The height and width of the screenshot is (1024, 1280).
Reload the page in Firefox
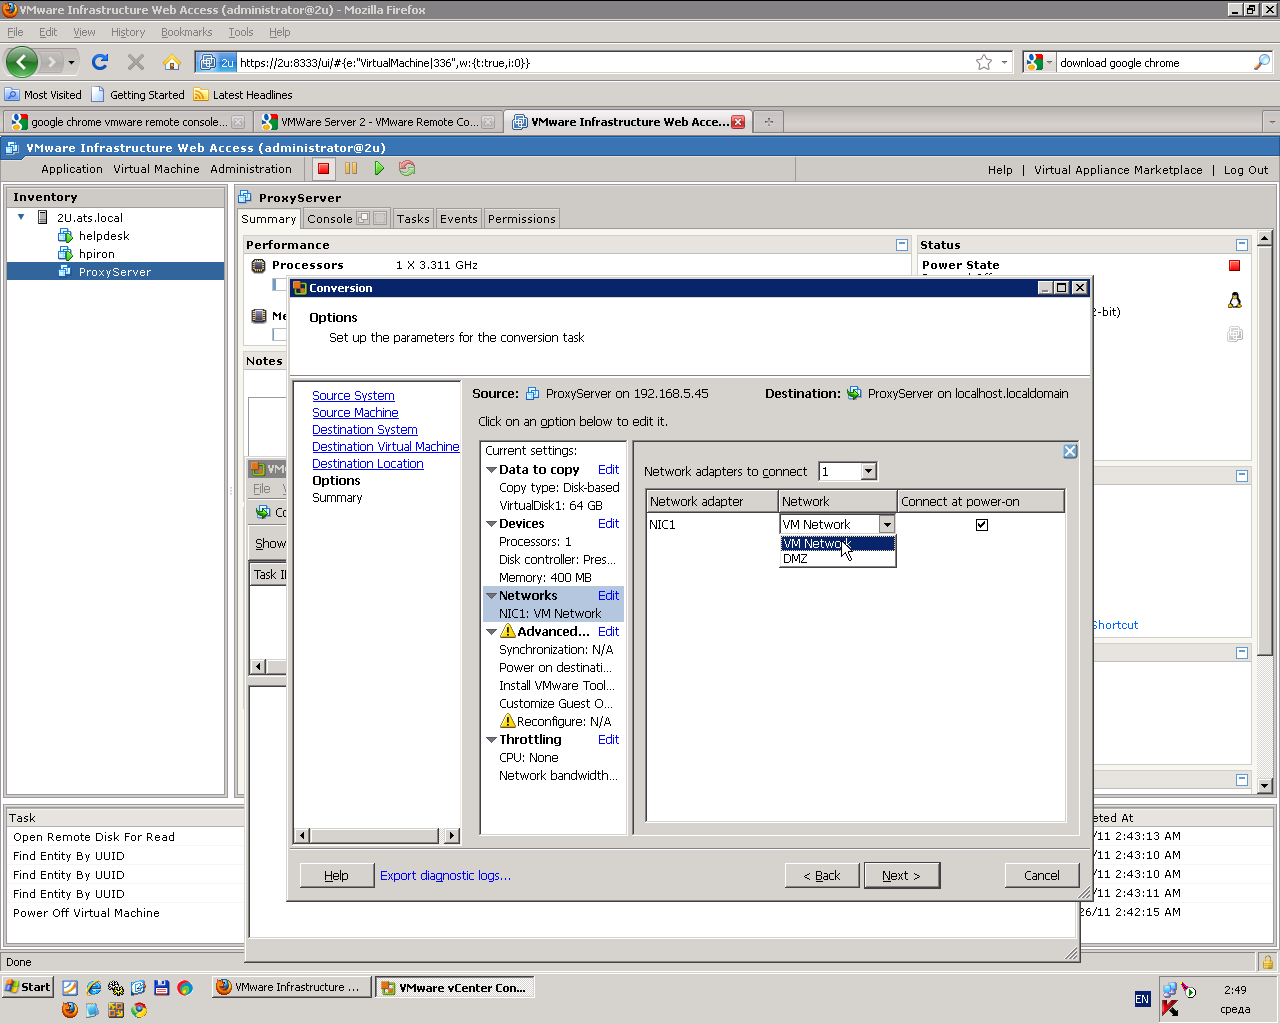pyautogui.click(x=100, y=62)
